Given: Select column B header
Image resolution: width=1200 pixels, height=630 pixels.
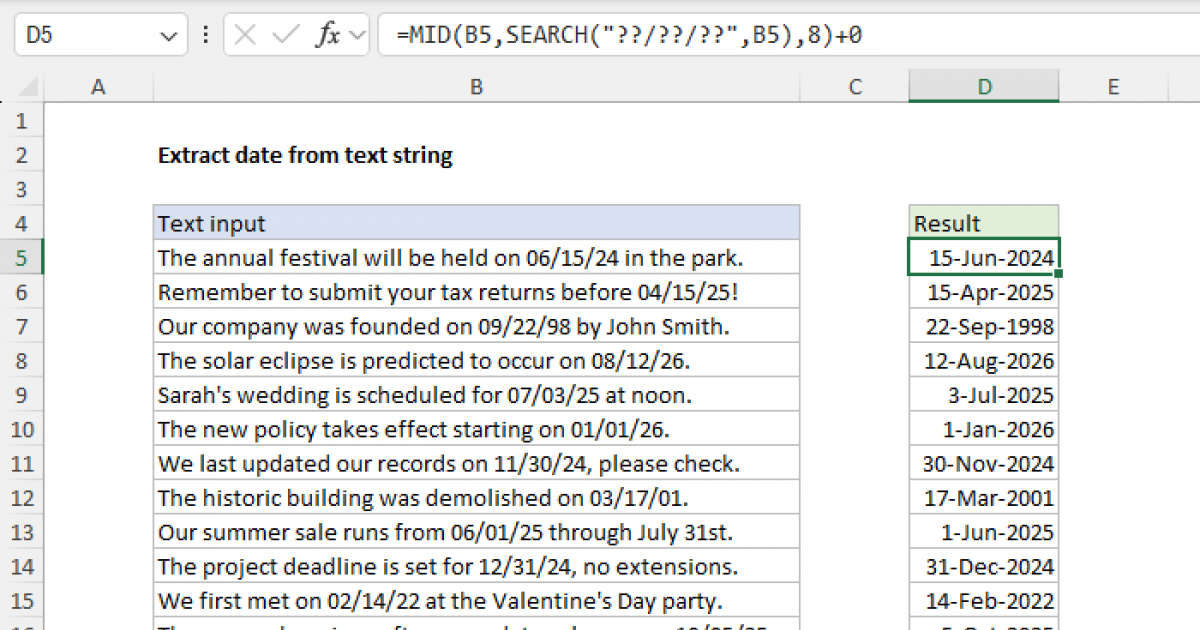Looking at the screenshot, I should (x=476, y=87).
